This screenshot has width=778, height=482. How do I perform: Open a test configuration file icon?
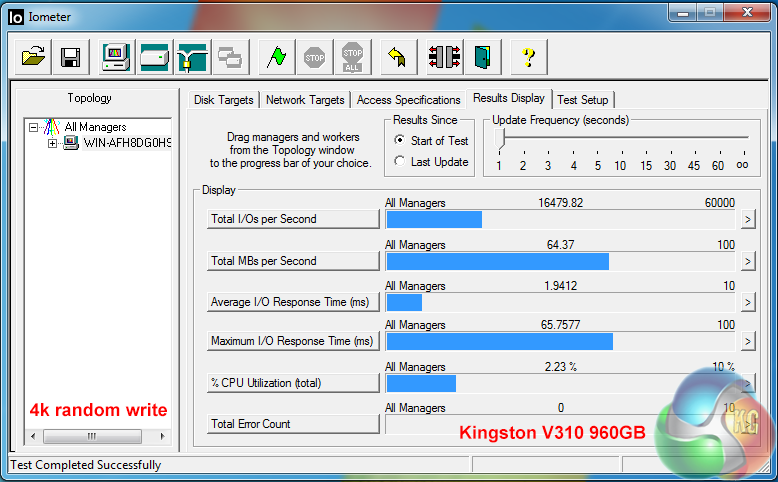coord(33,57)
